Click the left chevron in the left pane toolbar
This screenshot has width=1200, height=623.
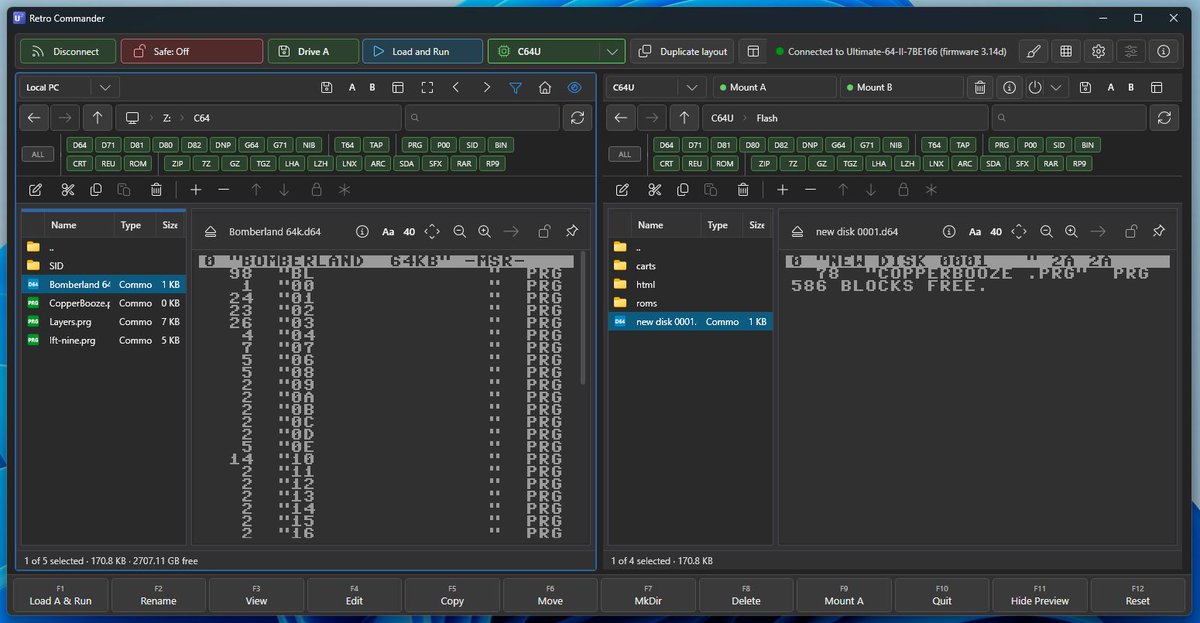point(456,87)
